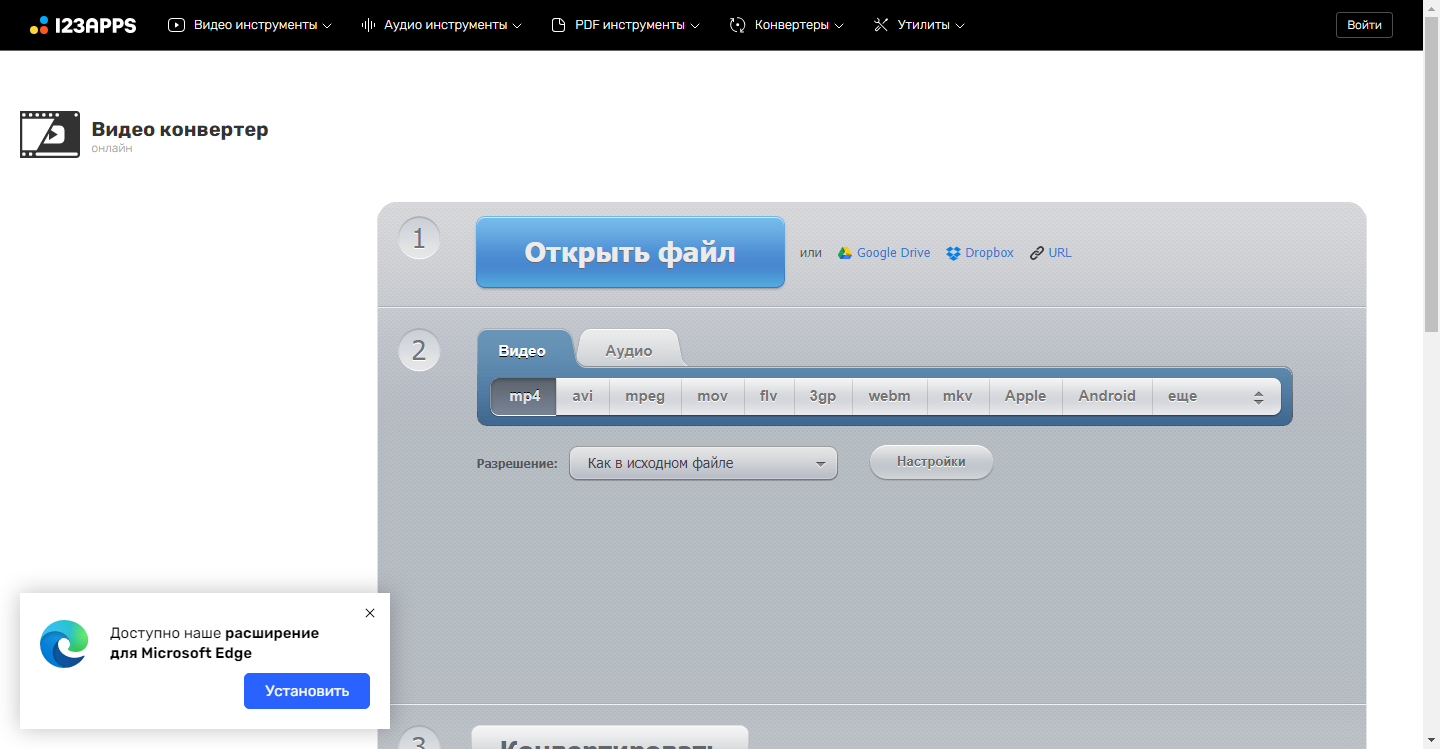Click the Открыть файл button

click(630, 253)
